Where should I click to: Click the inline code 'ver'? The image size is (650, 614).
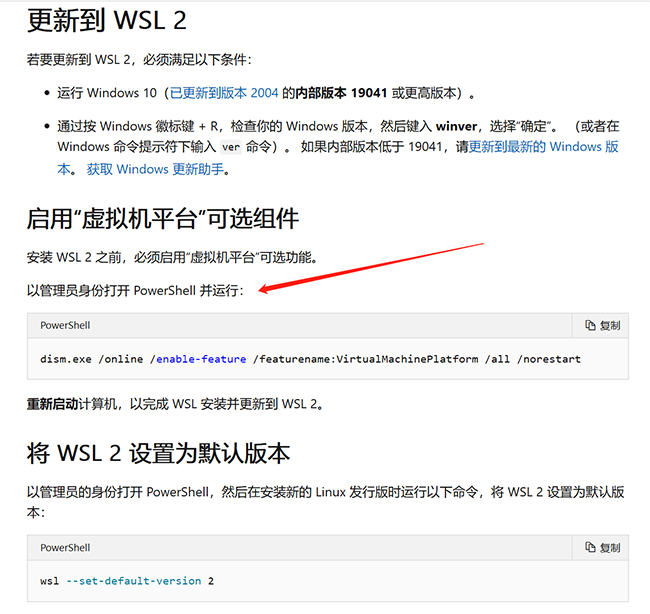pyautogui.click(x=231, y=147)
